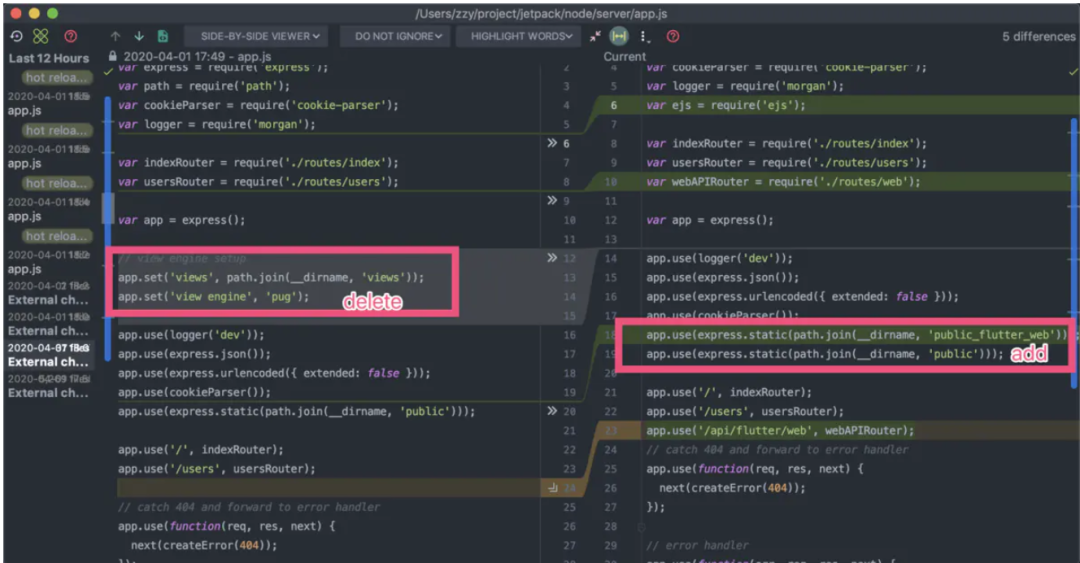
Task: Go to previous difference with up arrow
Action: pyautogui.click(x=116, y=36)
